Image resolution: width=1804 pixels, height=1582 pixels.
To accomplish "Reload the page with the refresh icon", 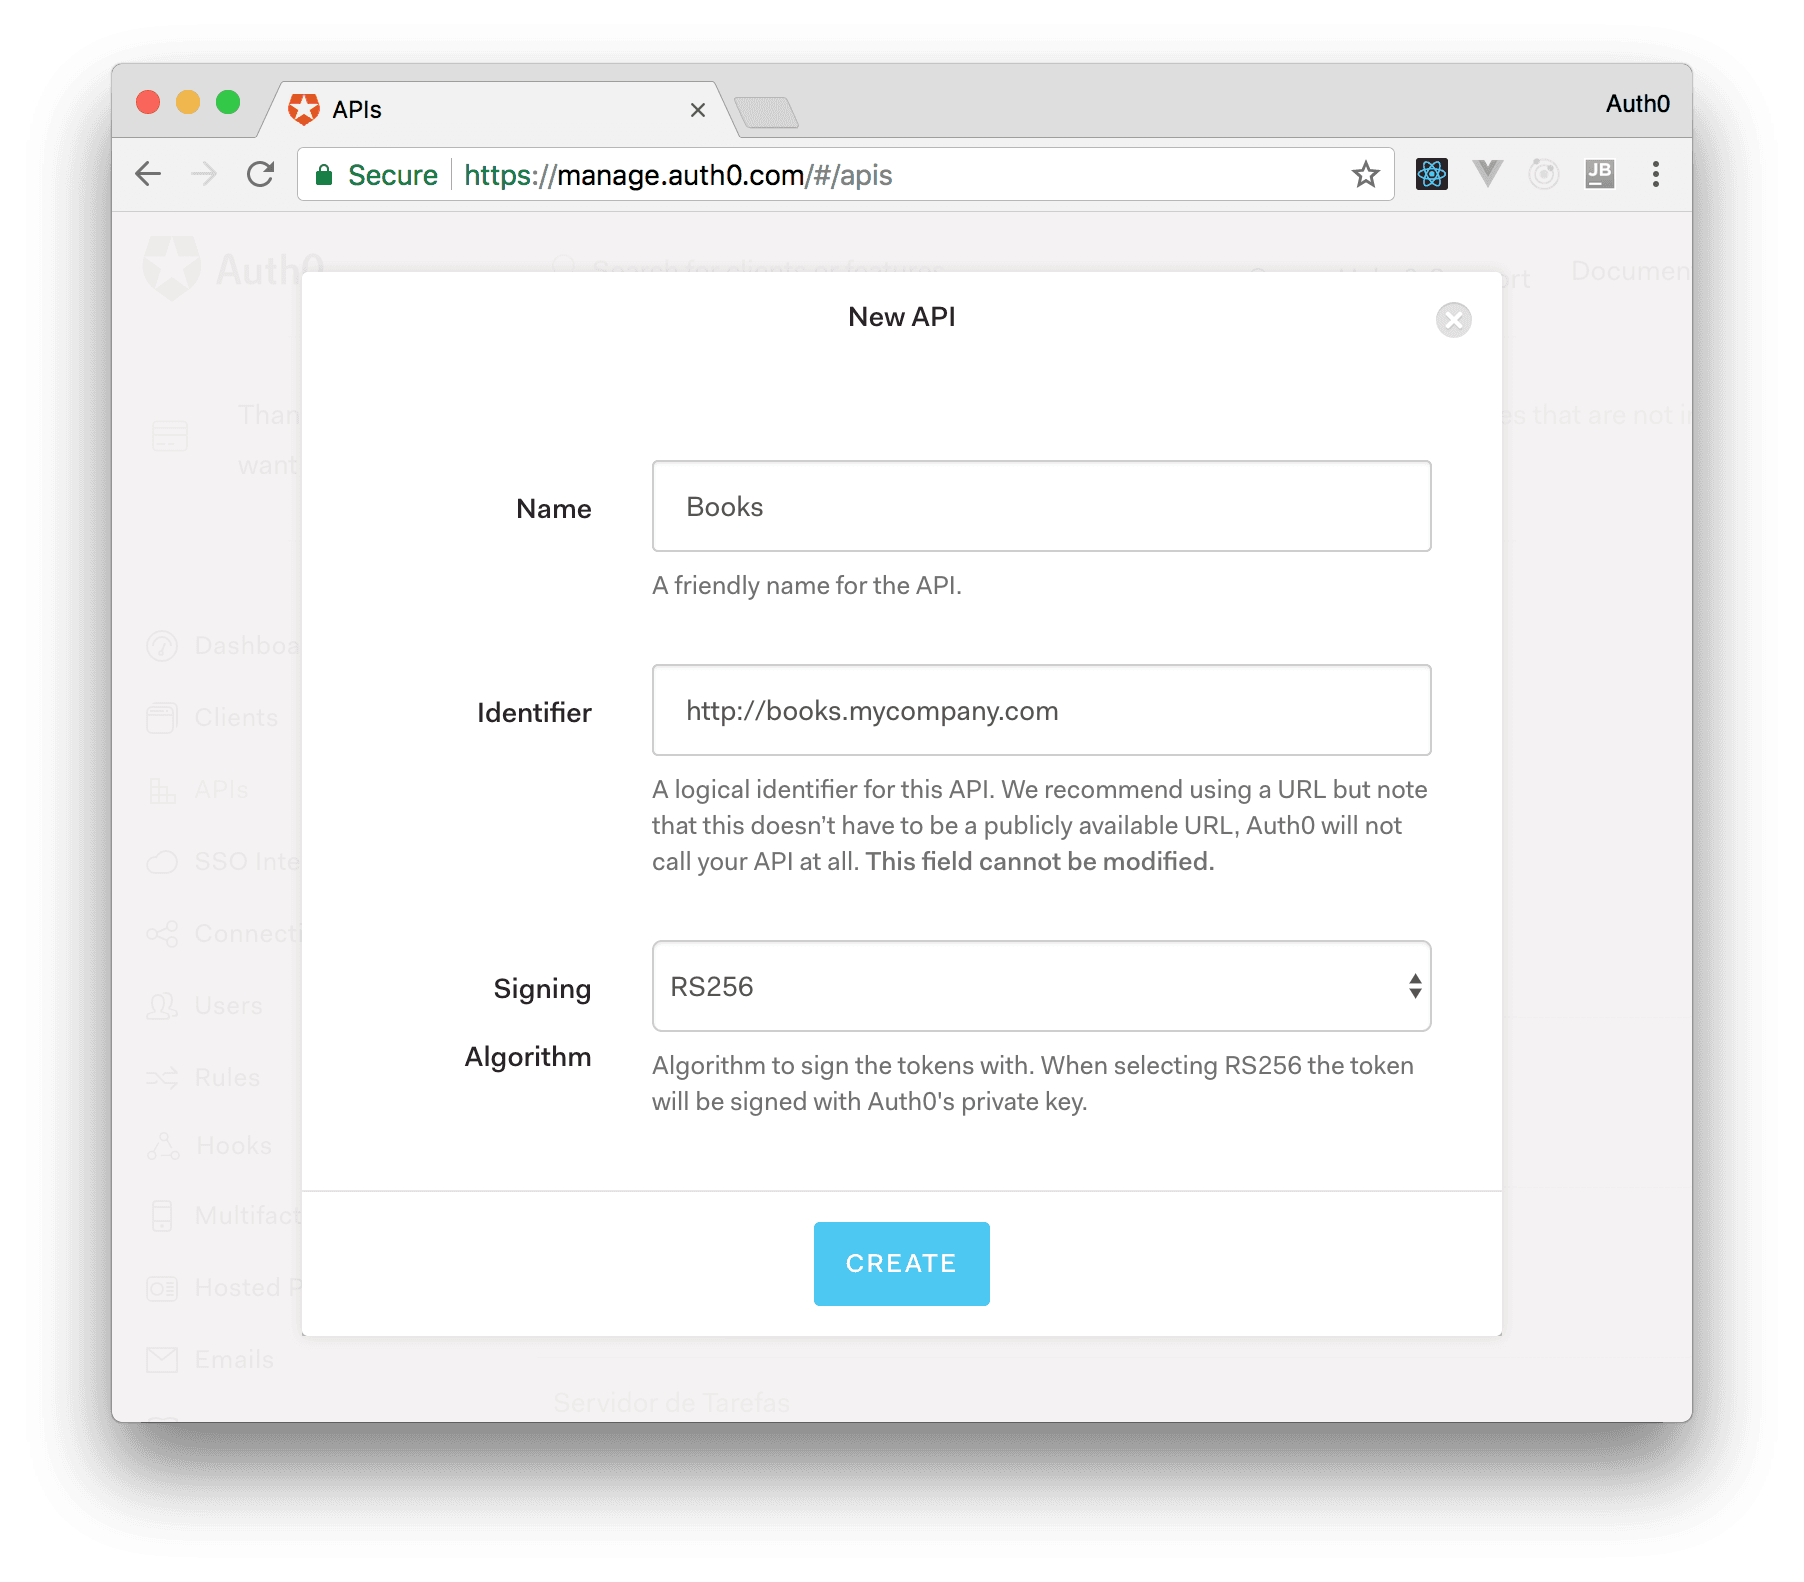I will pyautogui.click(x=260, y=174).
